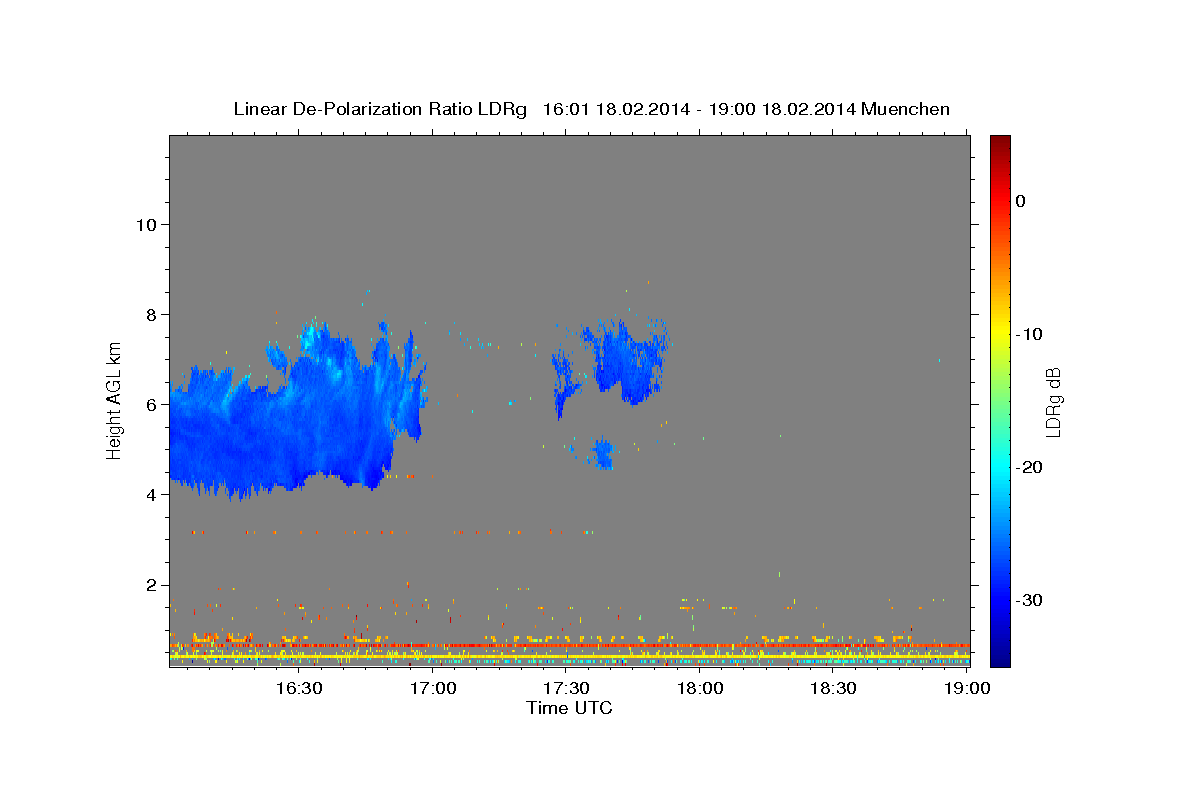This screenshot has width=1200, height=800.
Task: Click the red ground clutter band near the bottom
Action: coord(570,646)
